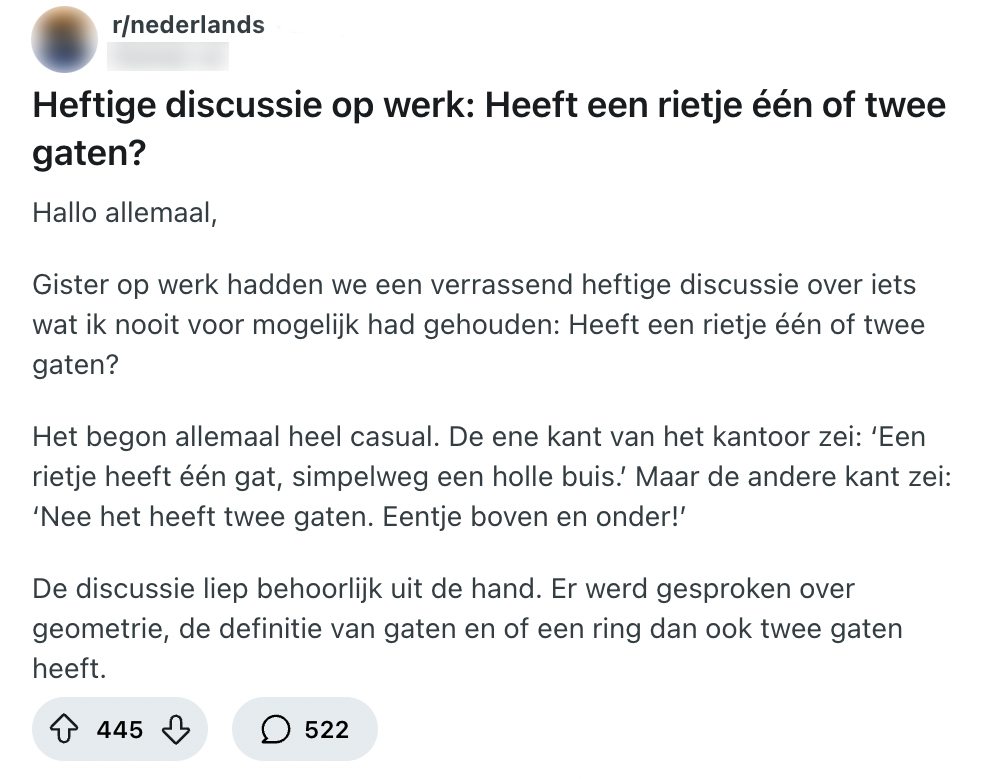The width and height of the screenshot is (1000, 779).
Task: Click the paragraph starting 'Het begon allemaal'
Action: 490,478
